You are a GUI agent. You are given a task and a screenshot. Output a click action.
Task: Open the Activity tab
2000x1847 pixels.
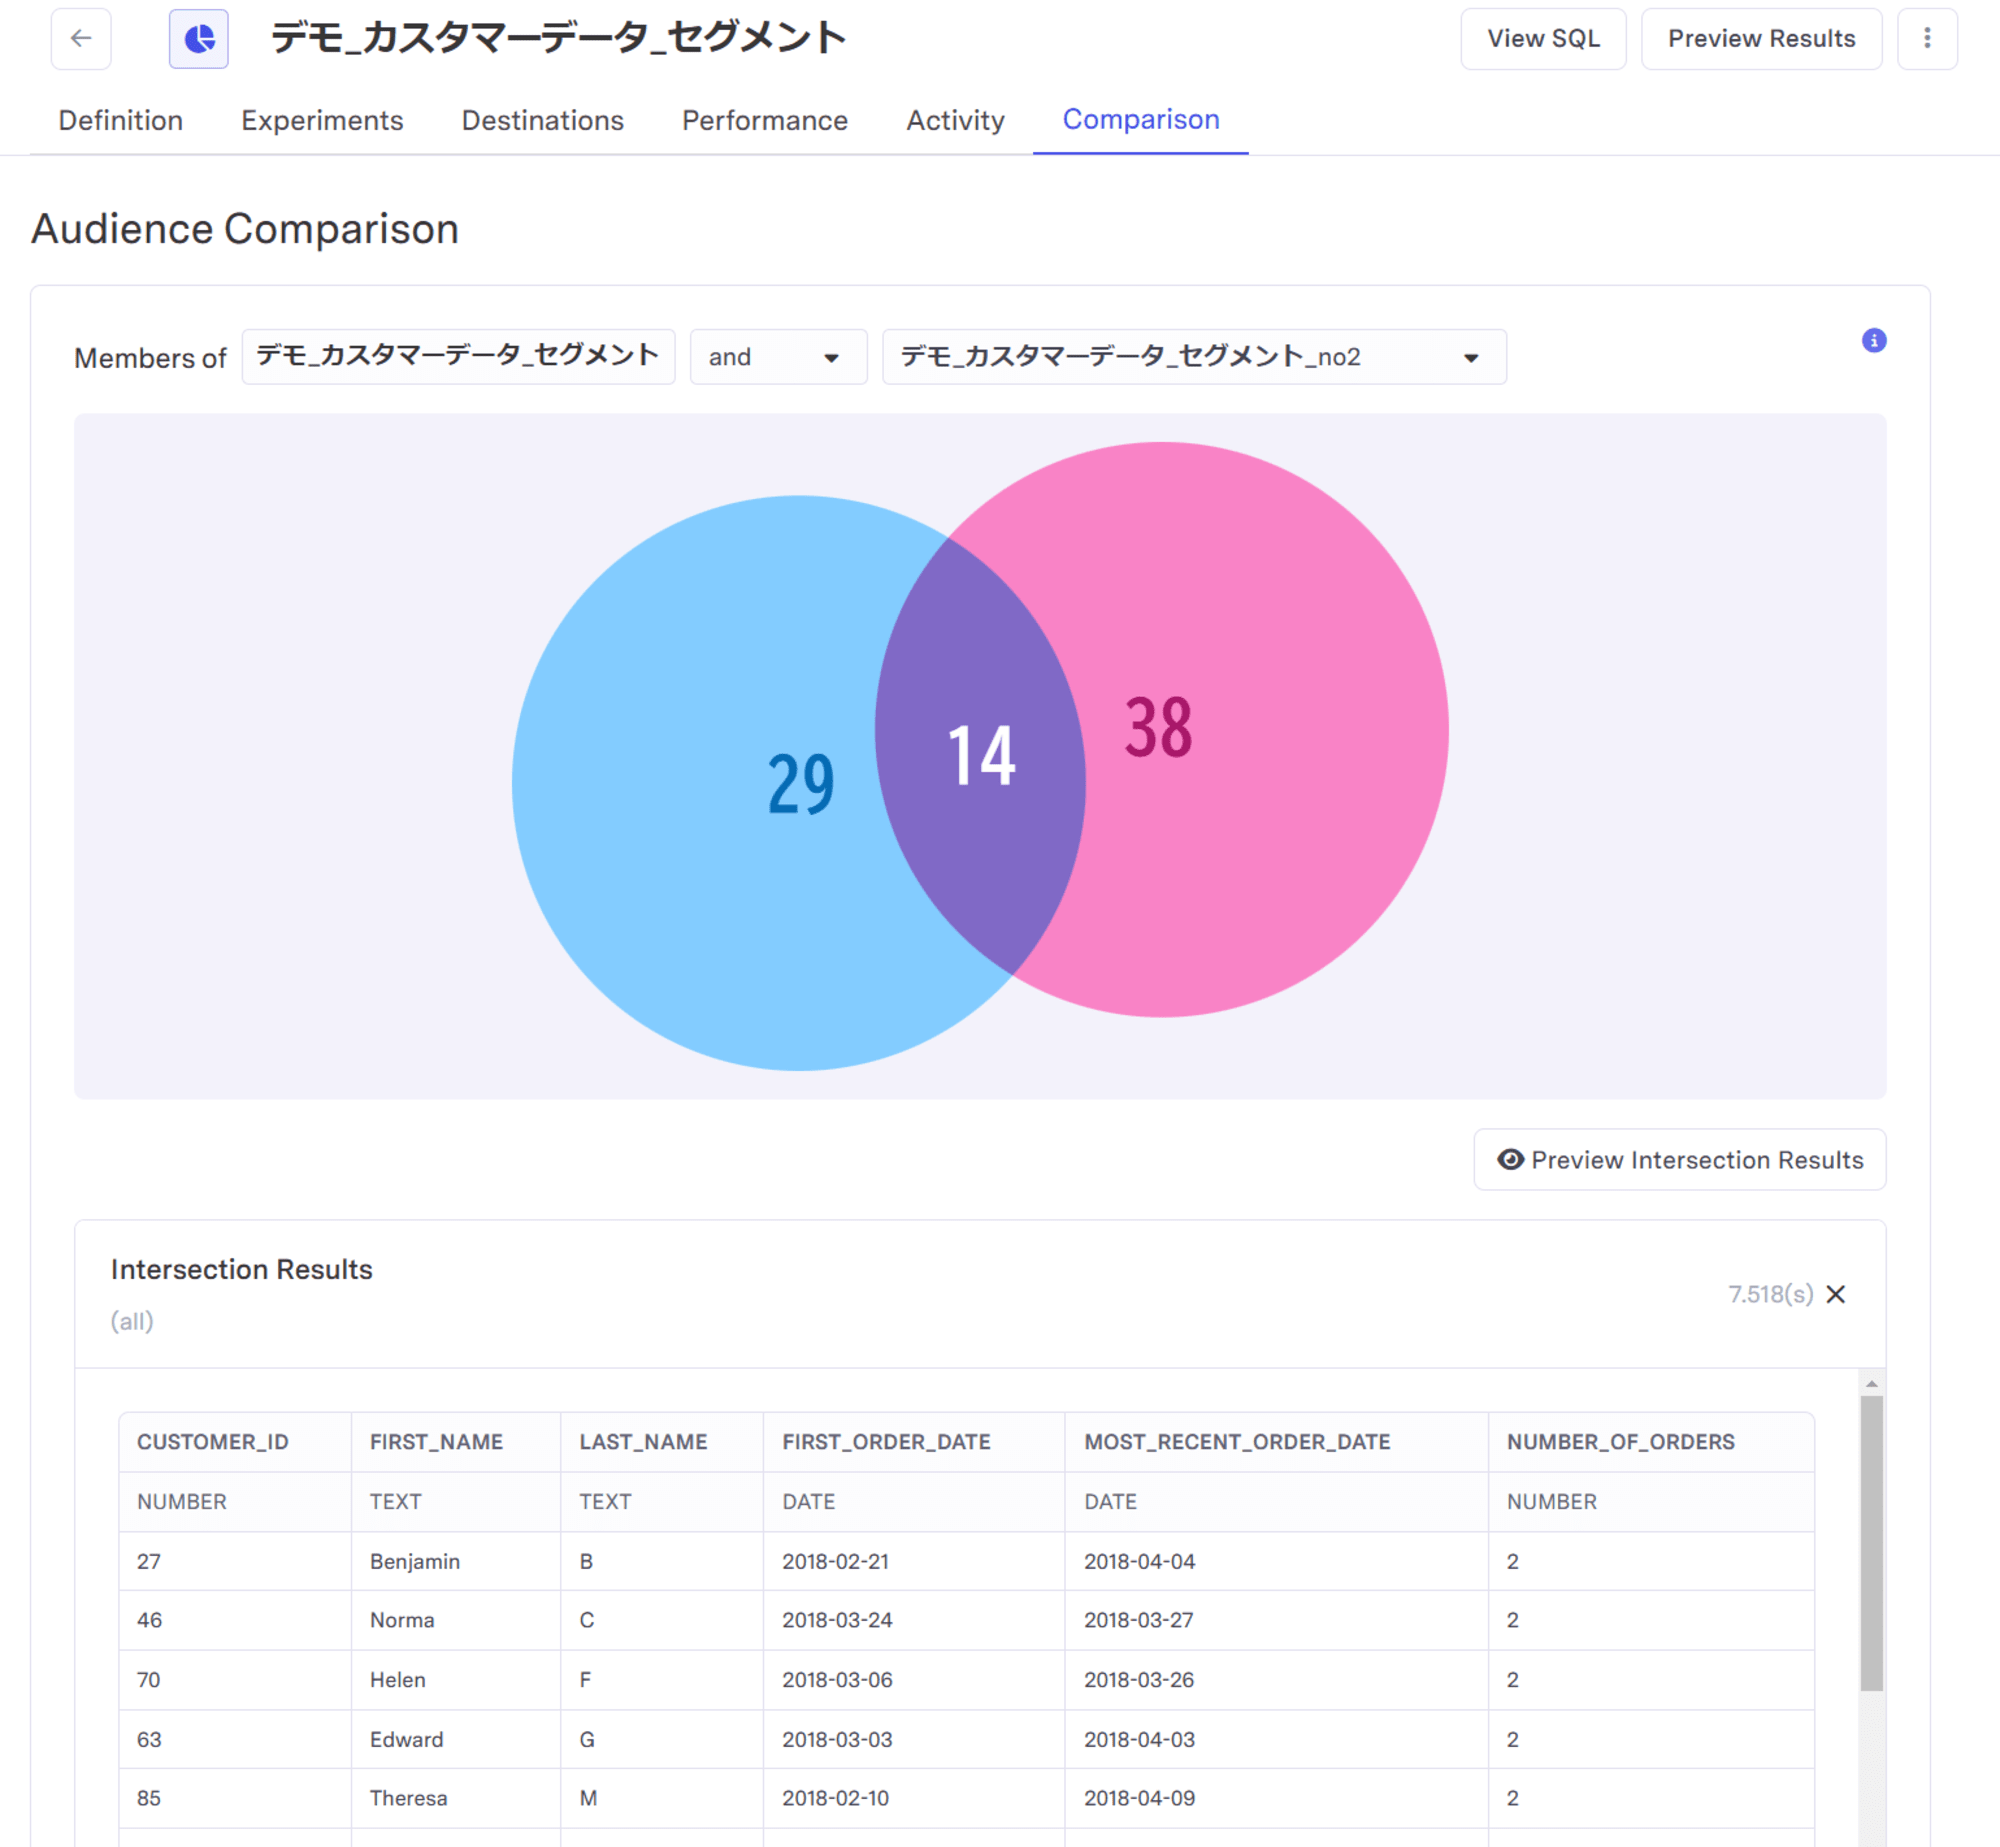(955, 120)
